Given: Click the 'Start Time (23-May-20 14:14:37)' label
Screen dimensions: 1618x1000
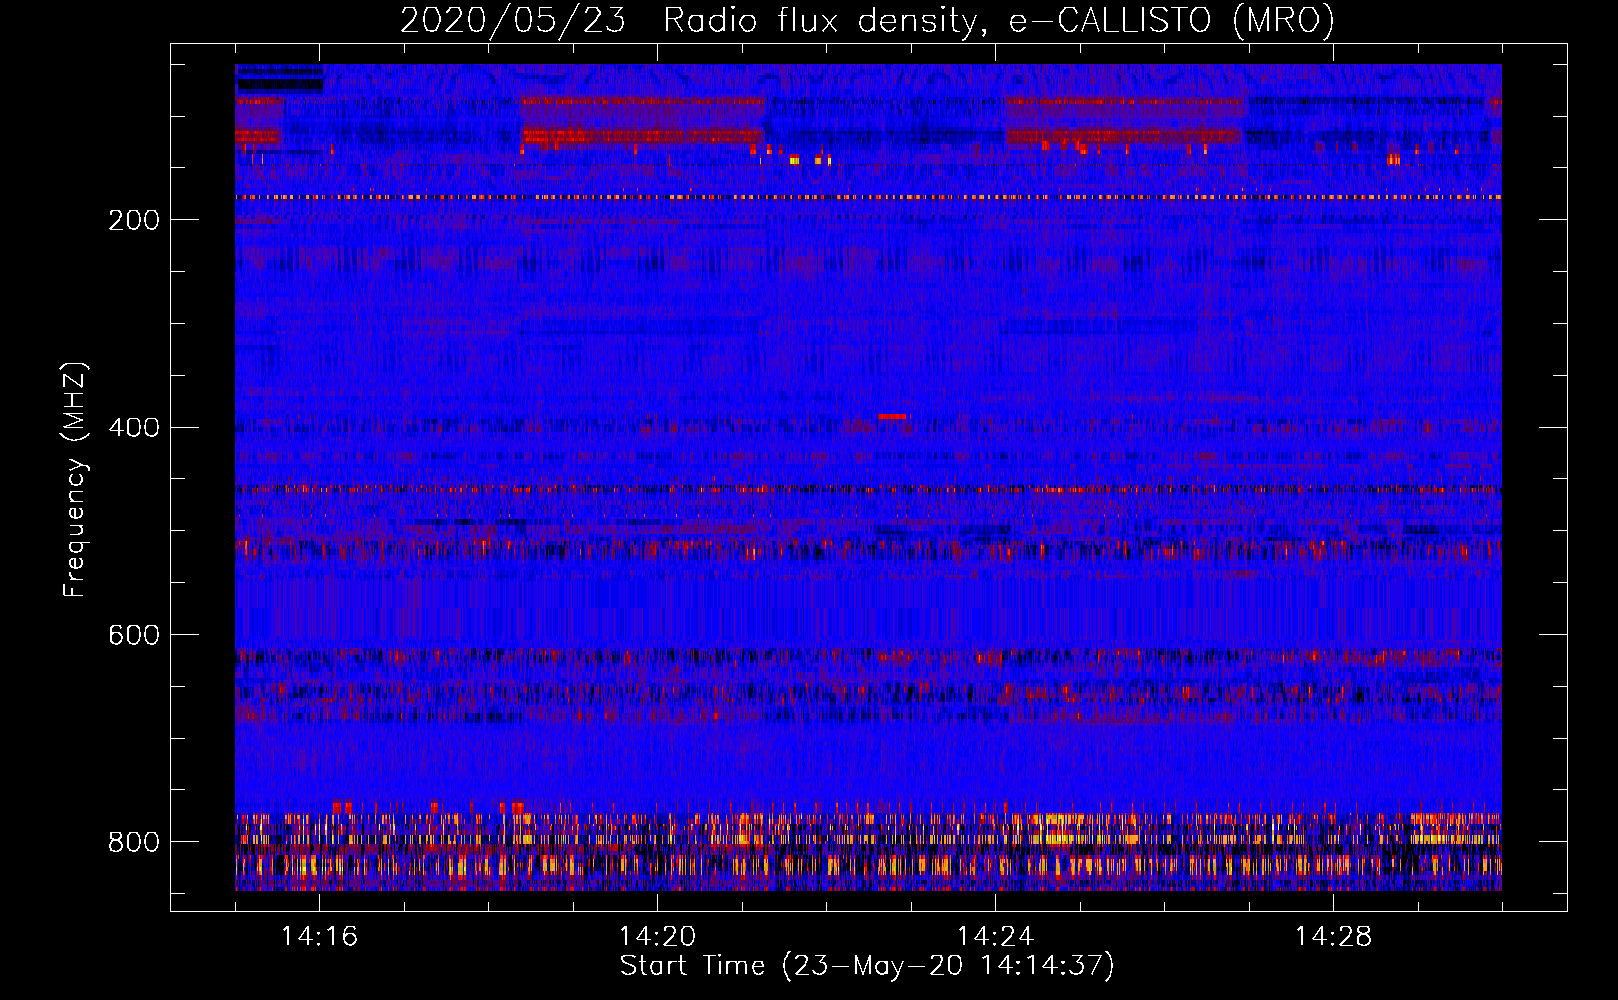Looking at the screenshot, I should click(867, 966).
